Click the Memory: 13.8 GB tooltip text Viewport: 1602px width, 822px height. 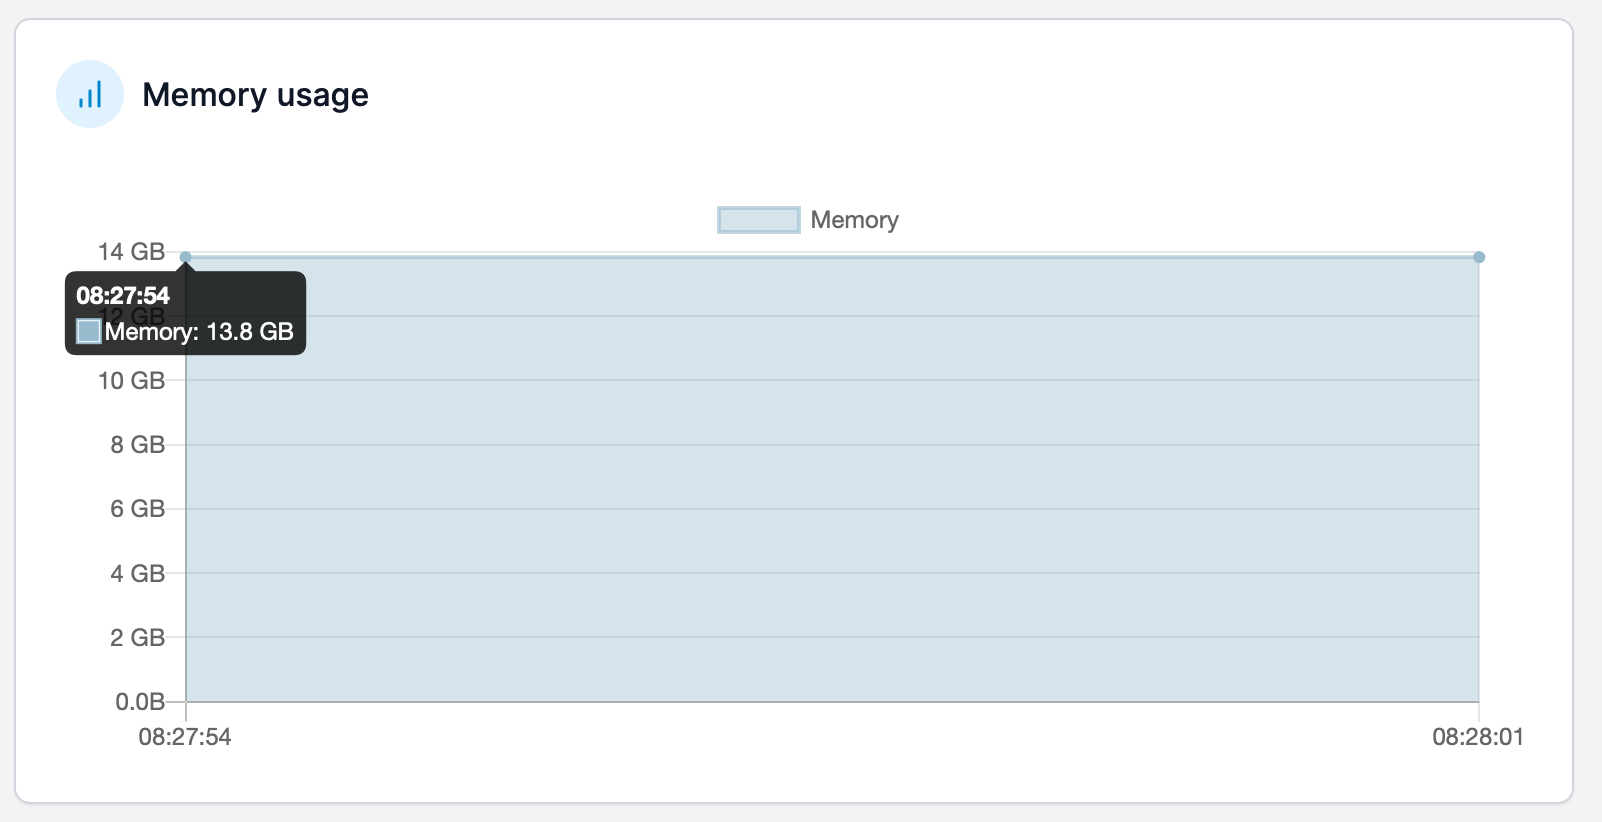(x=199, y=332)
